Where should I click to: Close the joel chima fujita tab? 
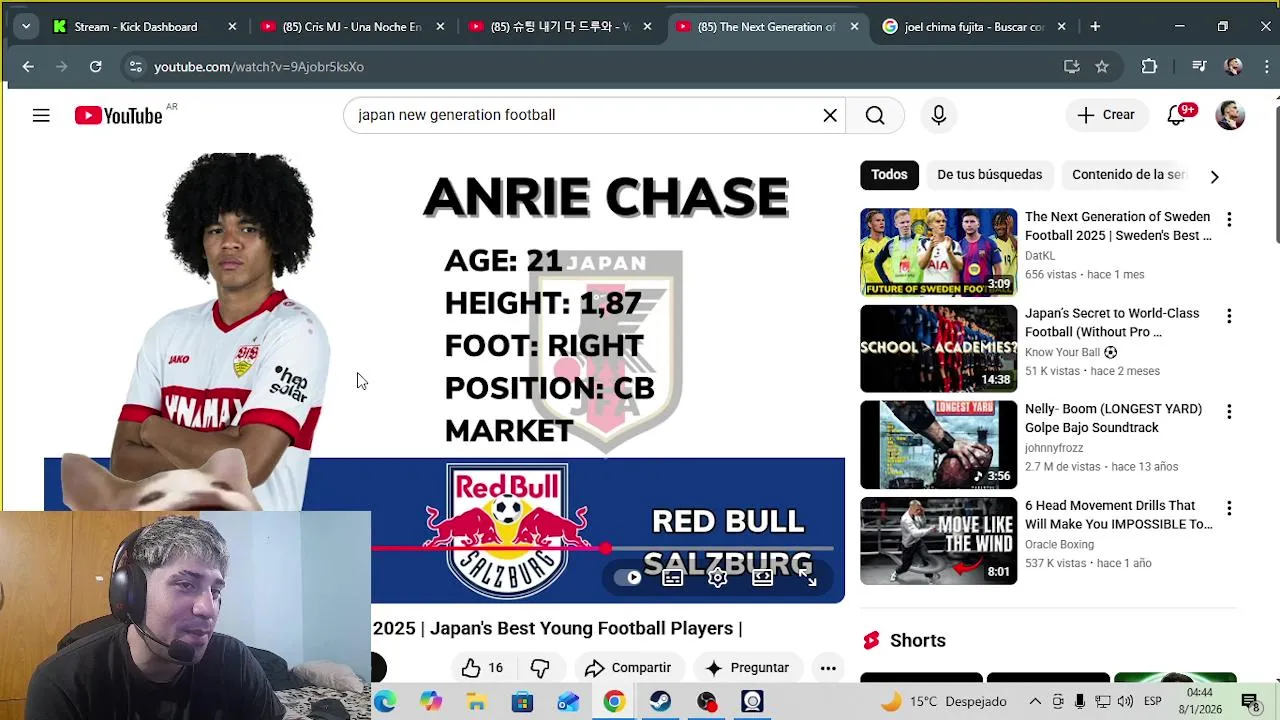(1062, 27)
